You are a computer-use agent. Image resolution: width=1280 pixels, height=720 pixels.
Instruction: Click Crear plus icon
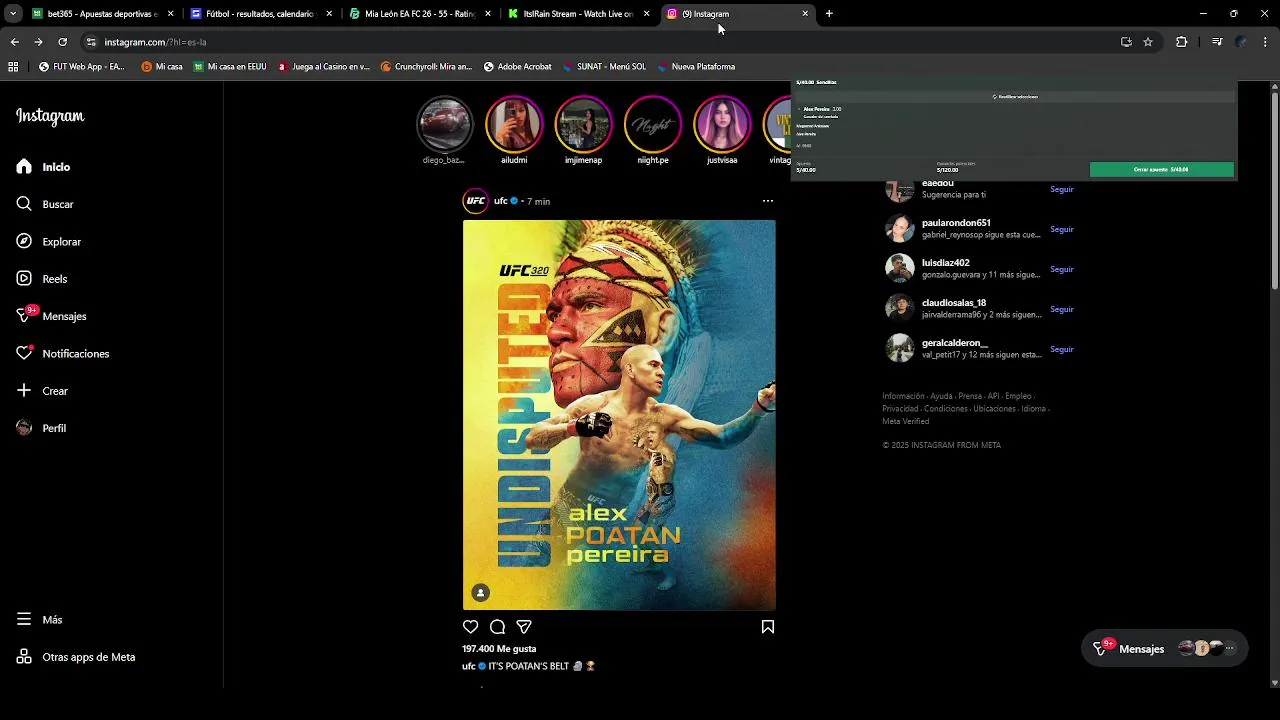pyautogui.click(x=24, y=391)
